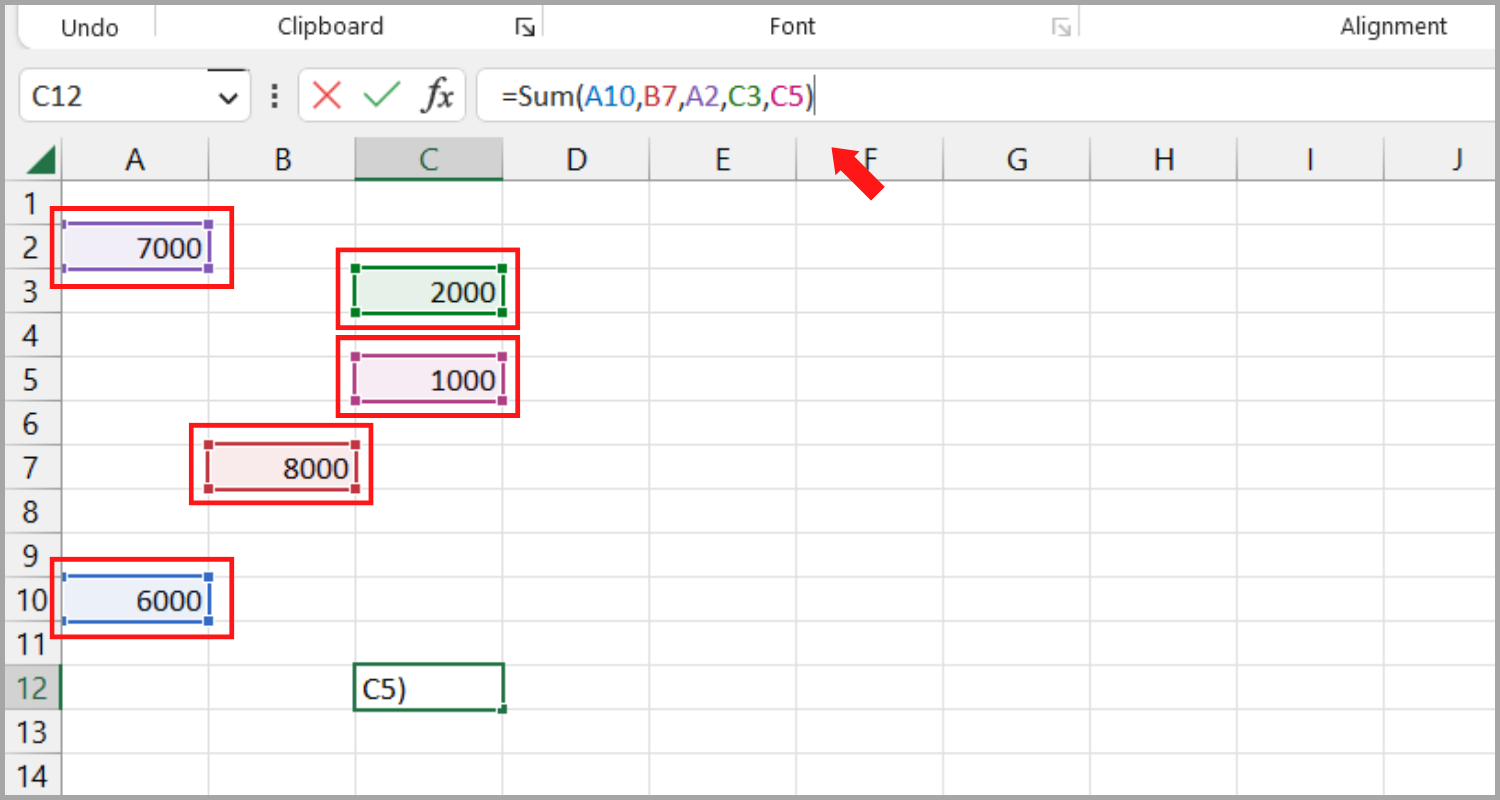This screenshot has width=1500, height=800.
Task: Click the Clipboard group label
Action: point(330,27)
